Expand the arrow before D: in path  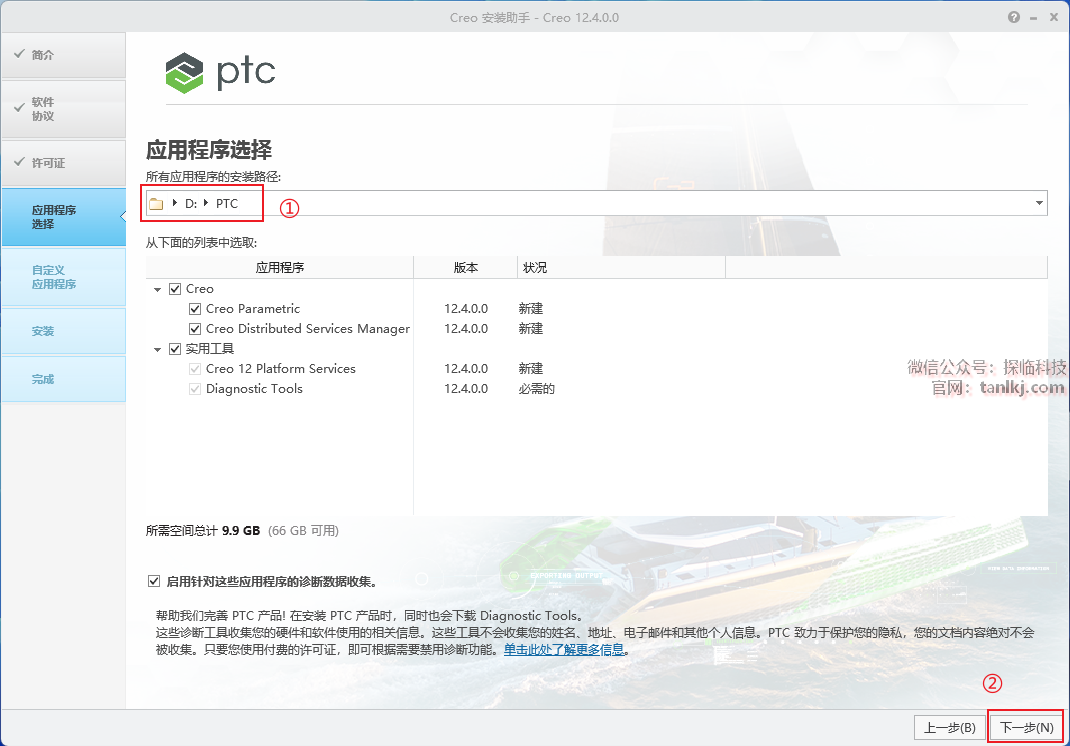[x=175, y=203]
